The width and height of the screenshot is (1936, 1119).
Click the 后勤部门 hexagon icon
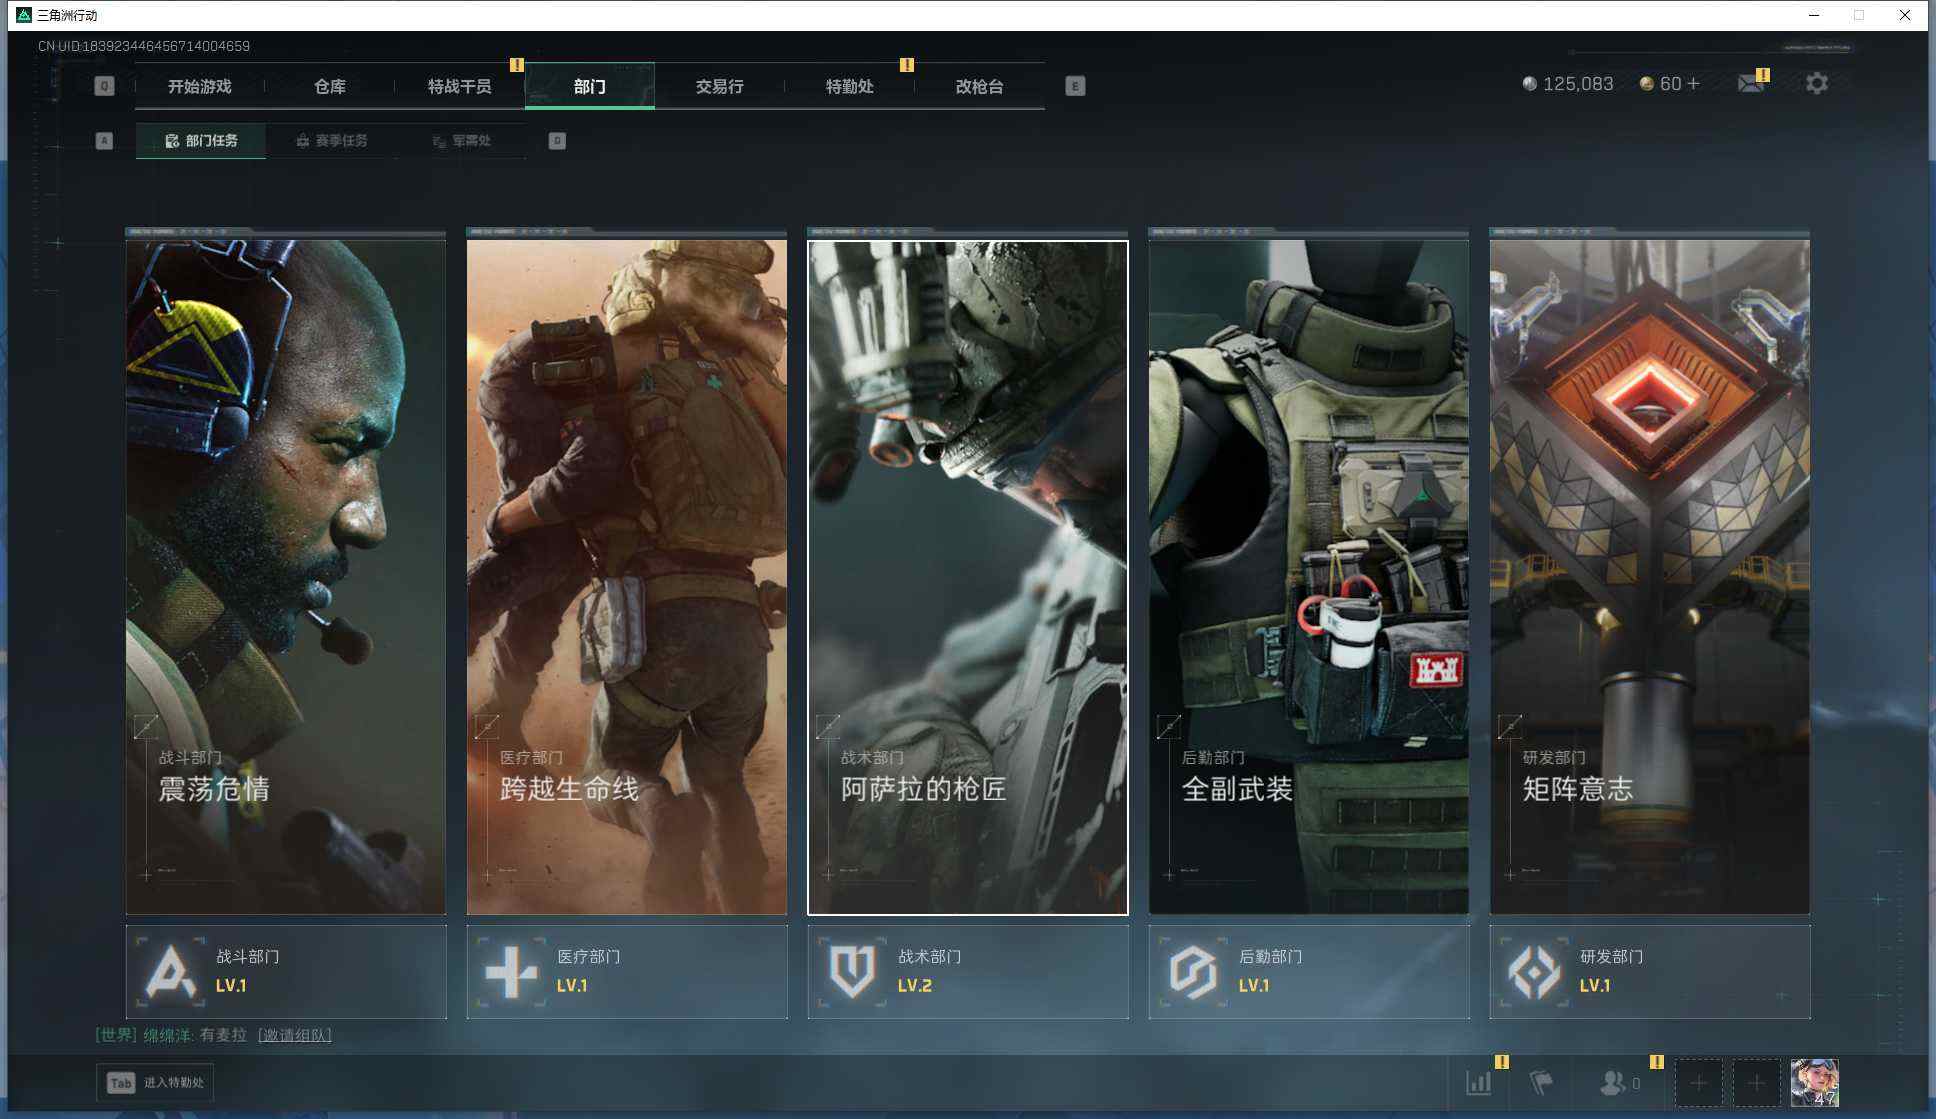pyautogui.click(x=1193, y=971)
